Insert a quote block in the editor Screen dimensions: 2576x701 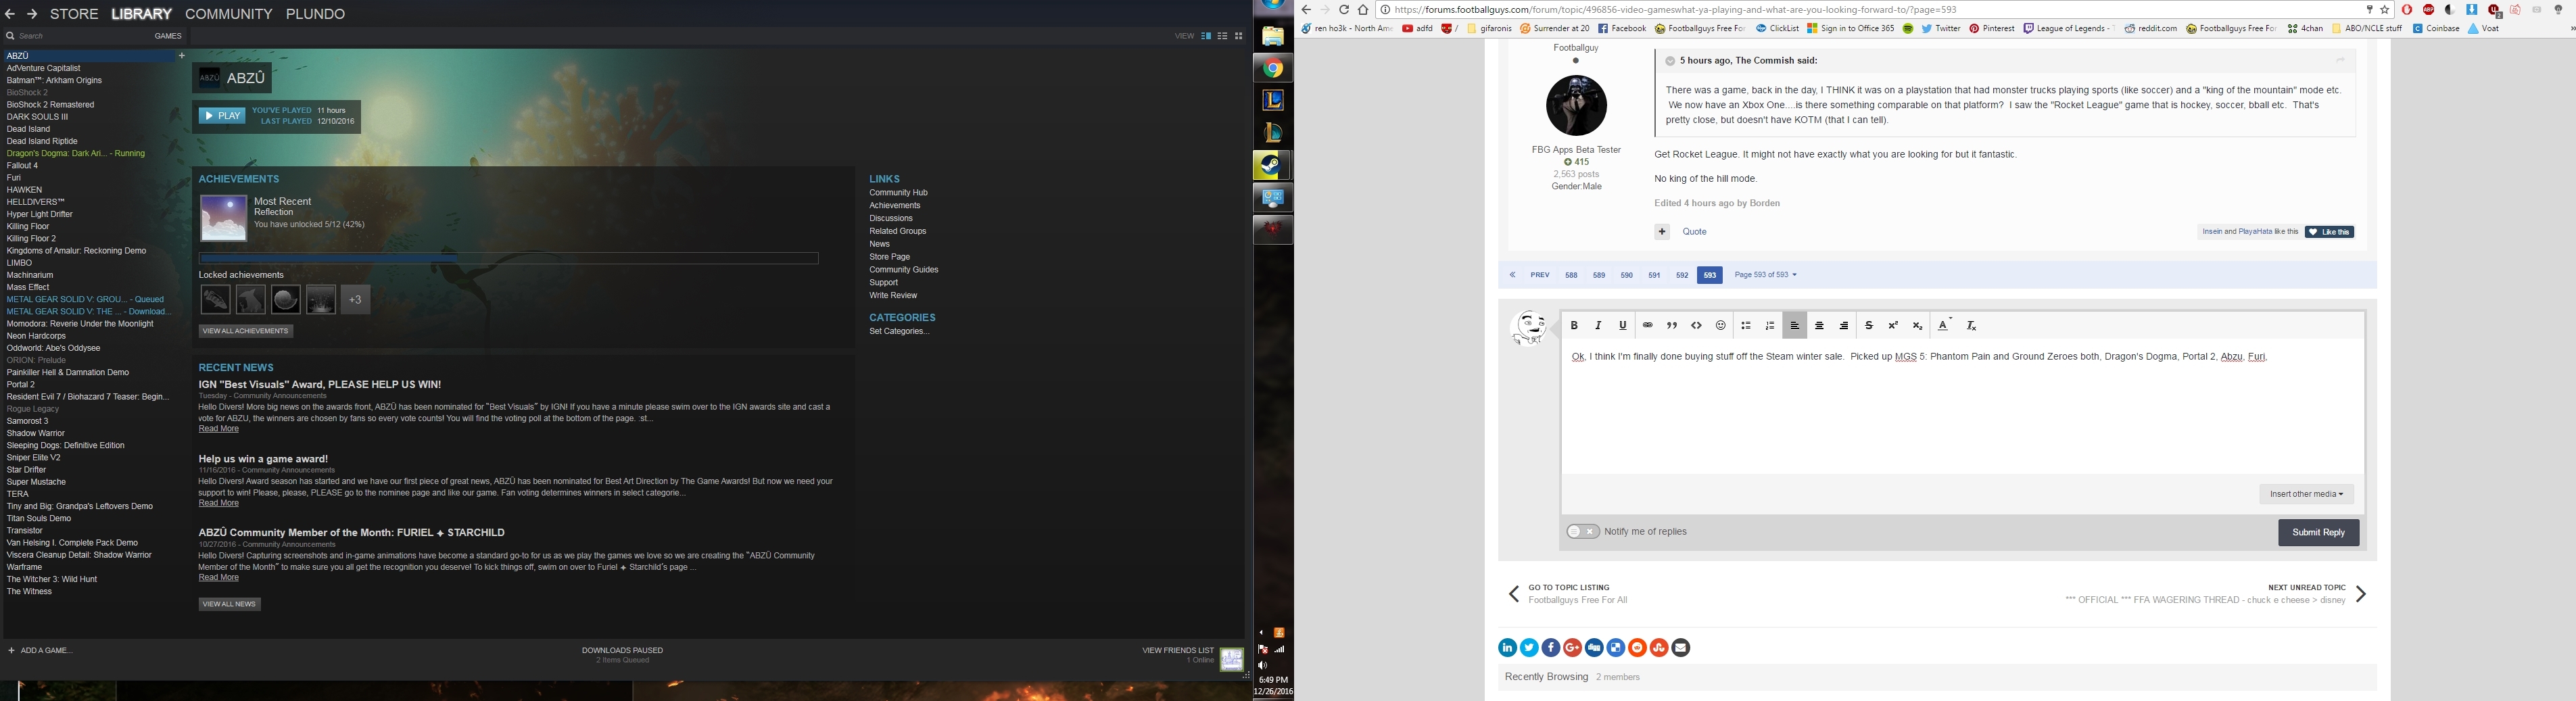(x=1672, y=326)
